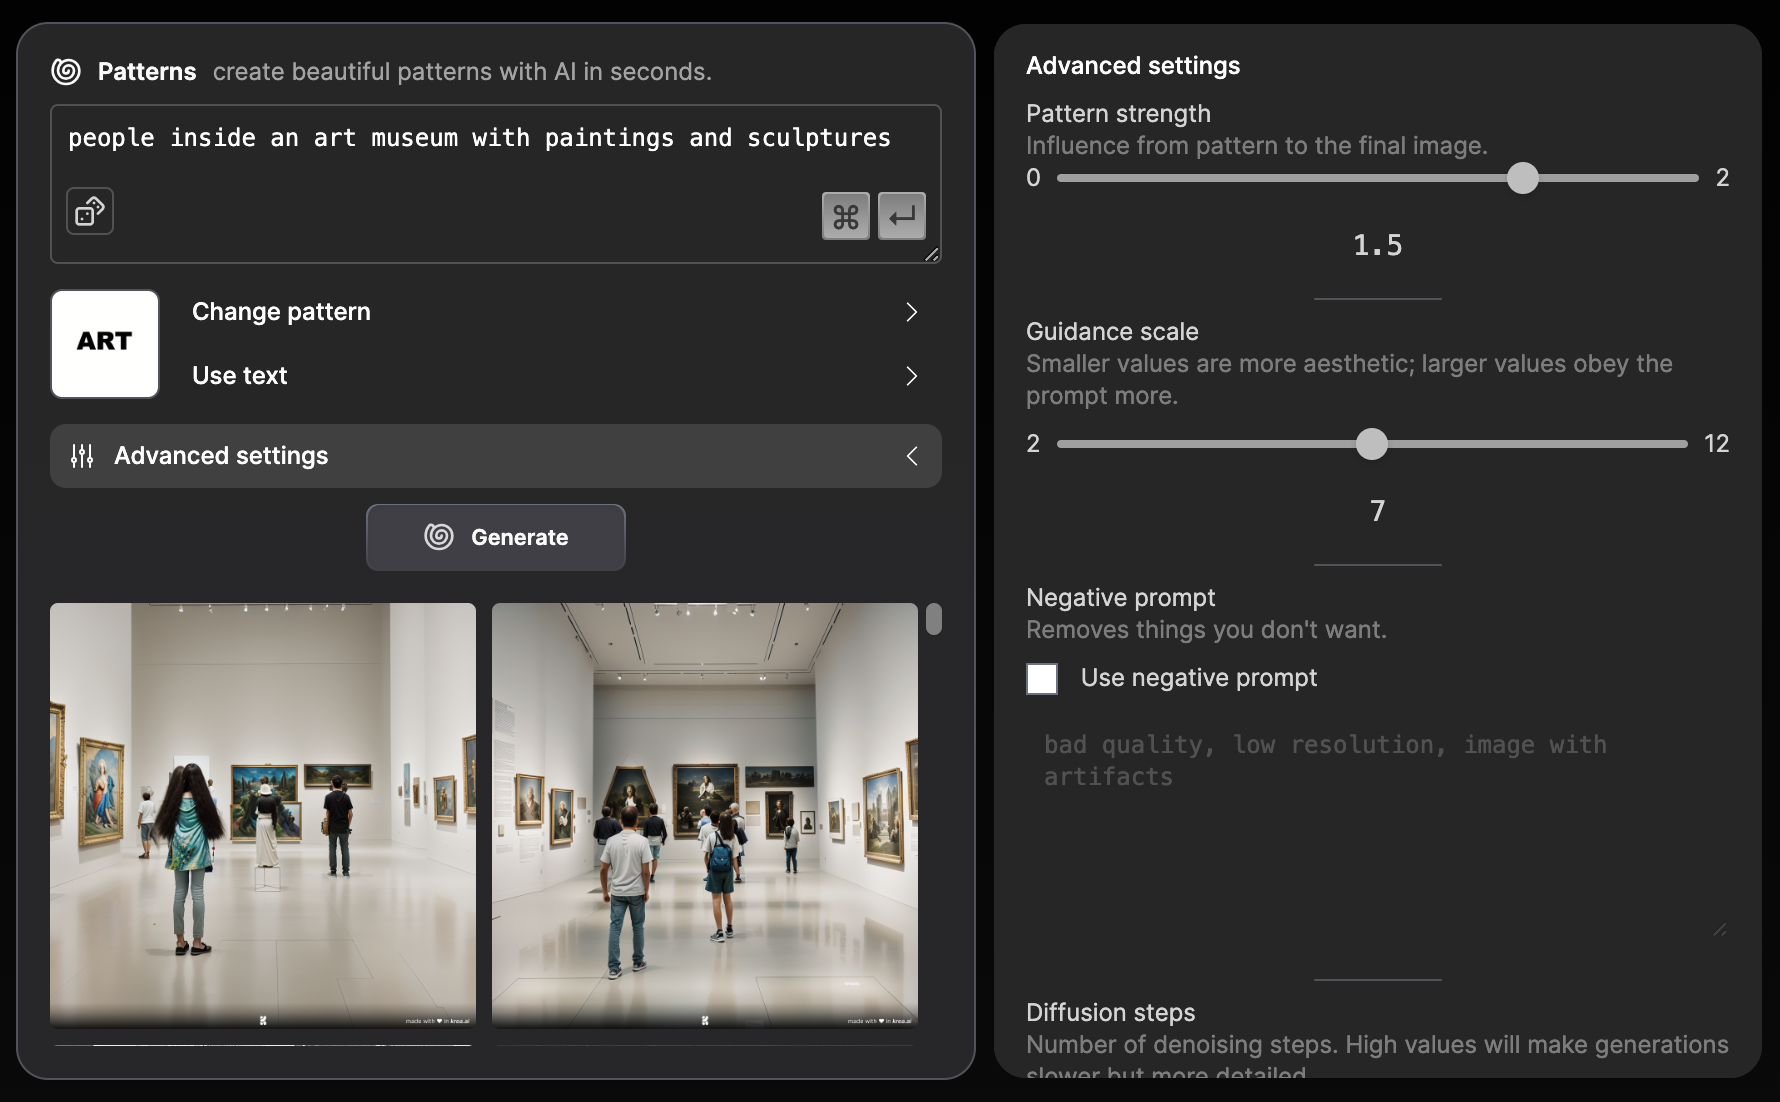Click the negative prompt text area
This screenshot has width=1780, height=1102.
(x=1378, y=830)
